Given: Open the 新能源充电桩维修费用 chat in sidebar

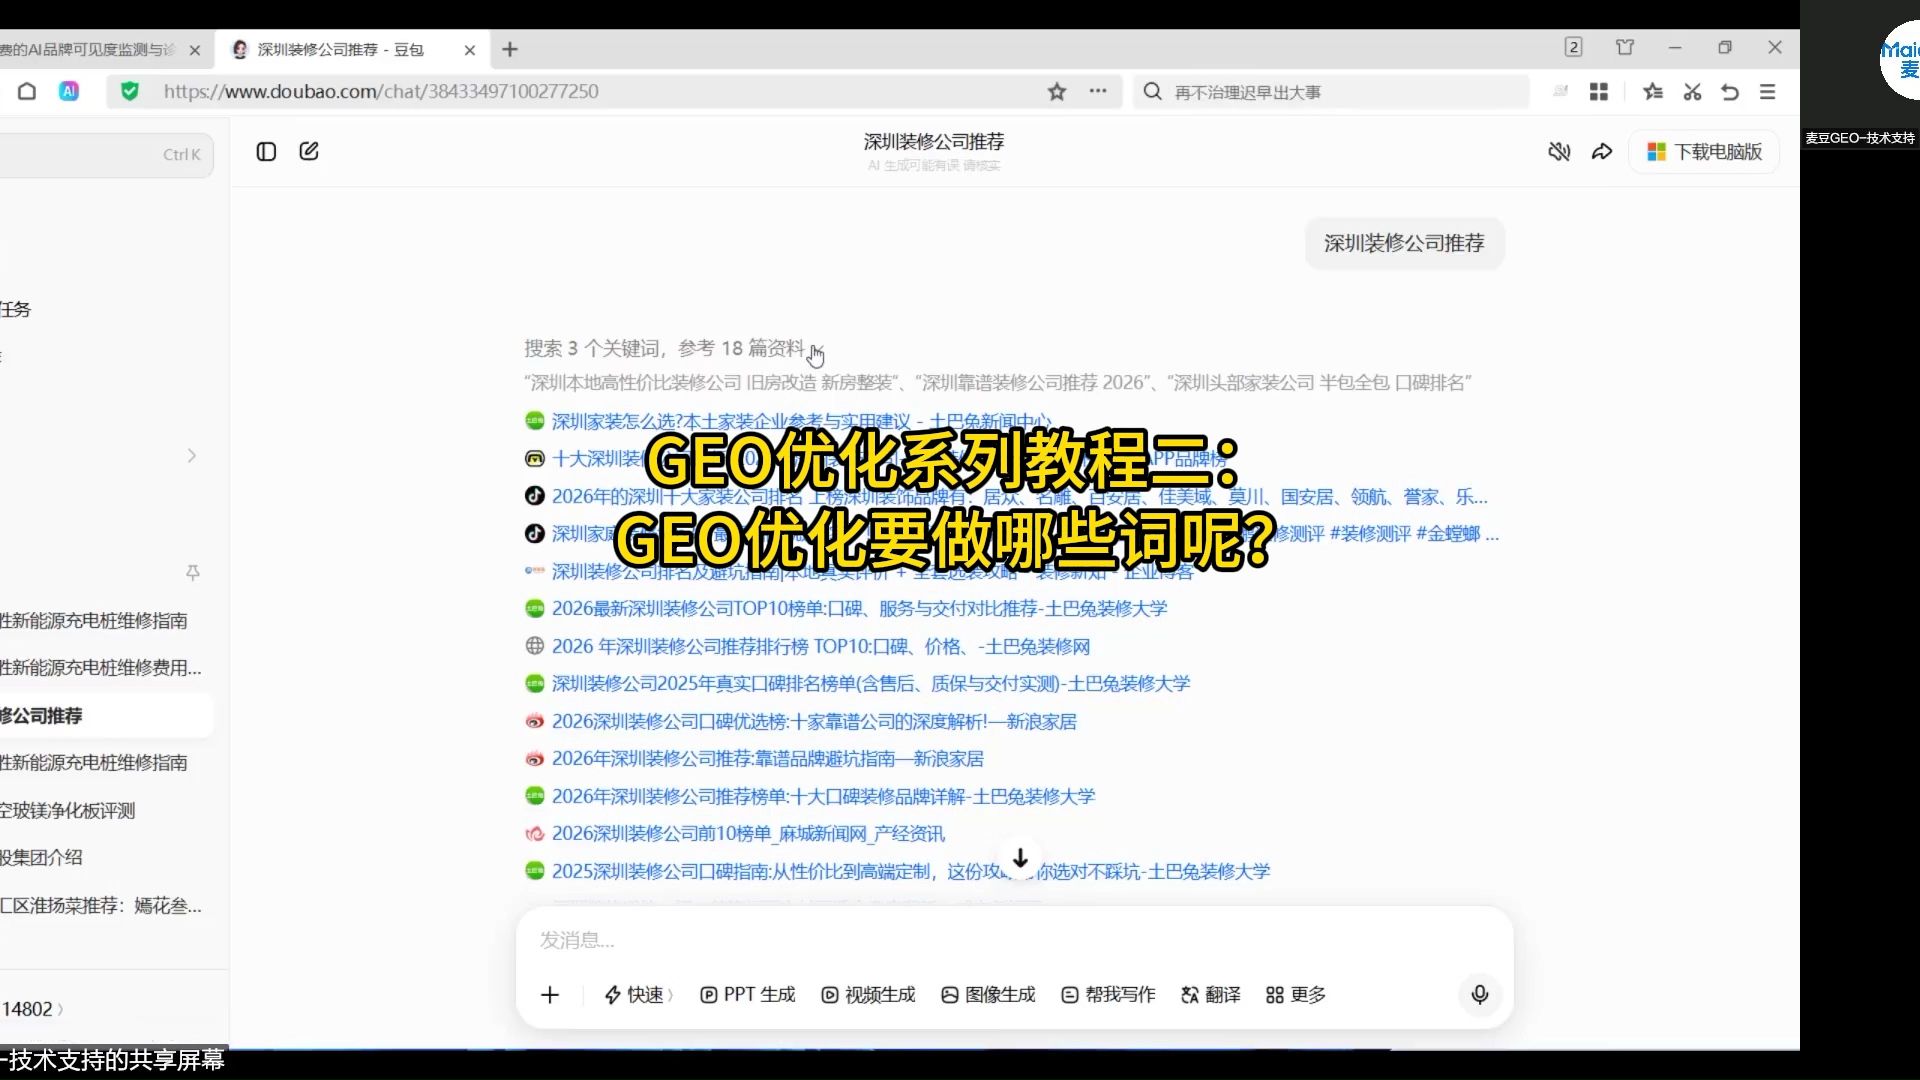Looking at the screenshot, I should click(102, 668).
